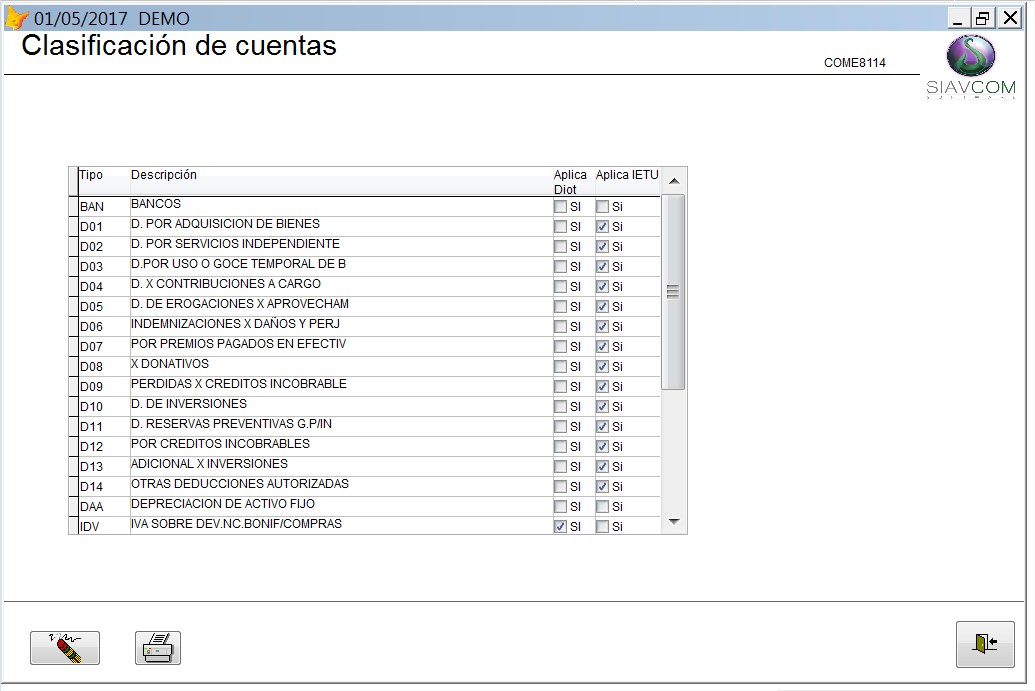Enable Aplica Diot for D06 row

(x=560, y=326)
